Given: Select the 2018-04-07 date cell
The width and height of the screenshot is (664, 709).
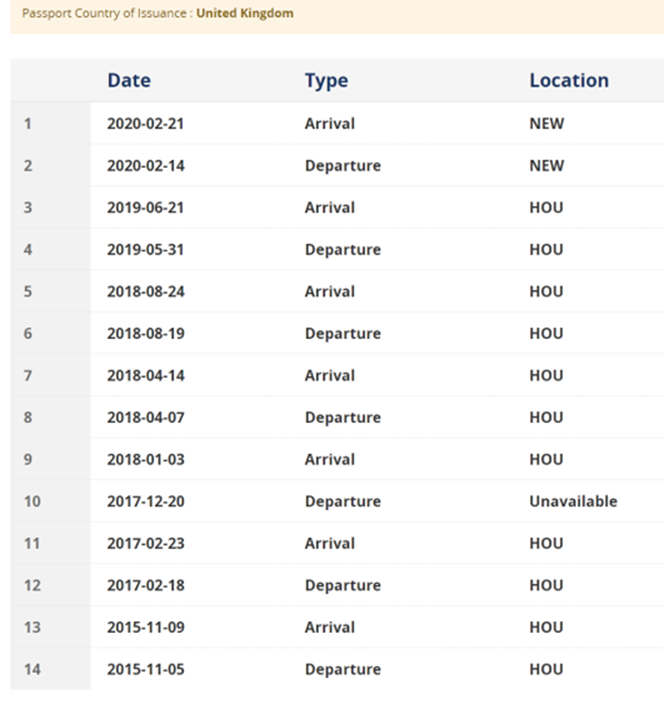Looking at the screenshot, I should click(x=146, y=417).
